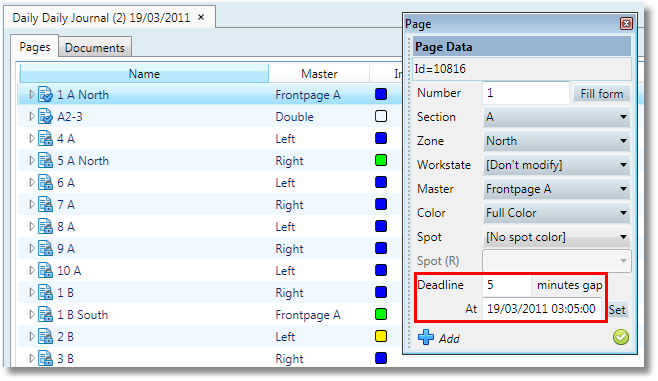Click the Set deadline button
Screen dimensions: 658x381
pyautogui.click(x=617, y=310)
